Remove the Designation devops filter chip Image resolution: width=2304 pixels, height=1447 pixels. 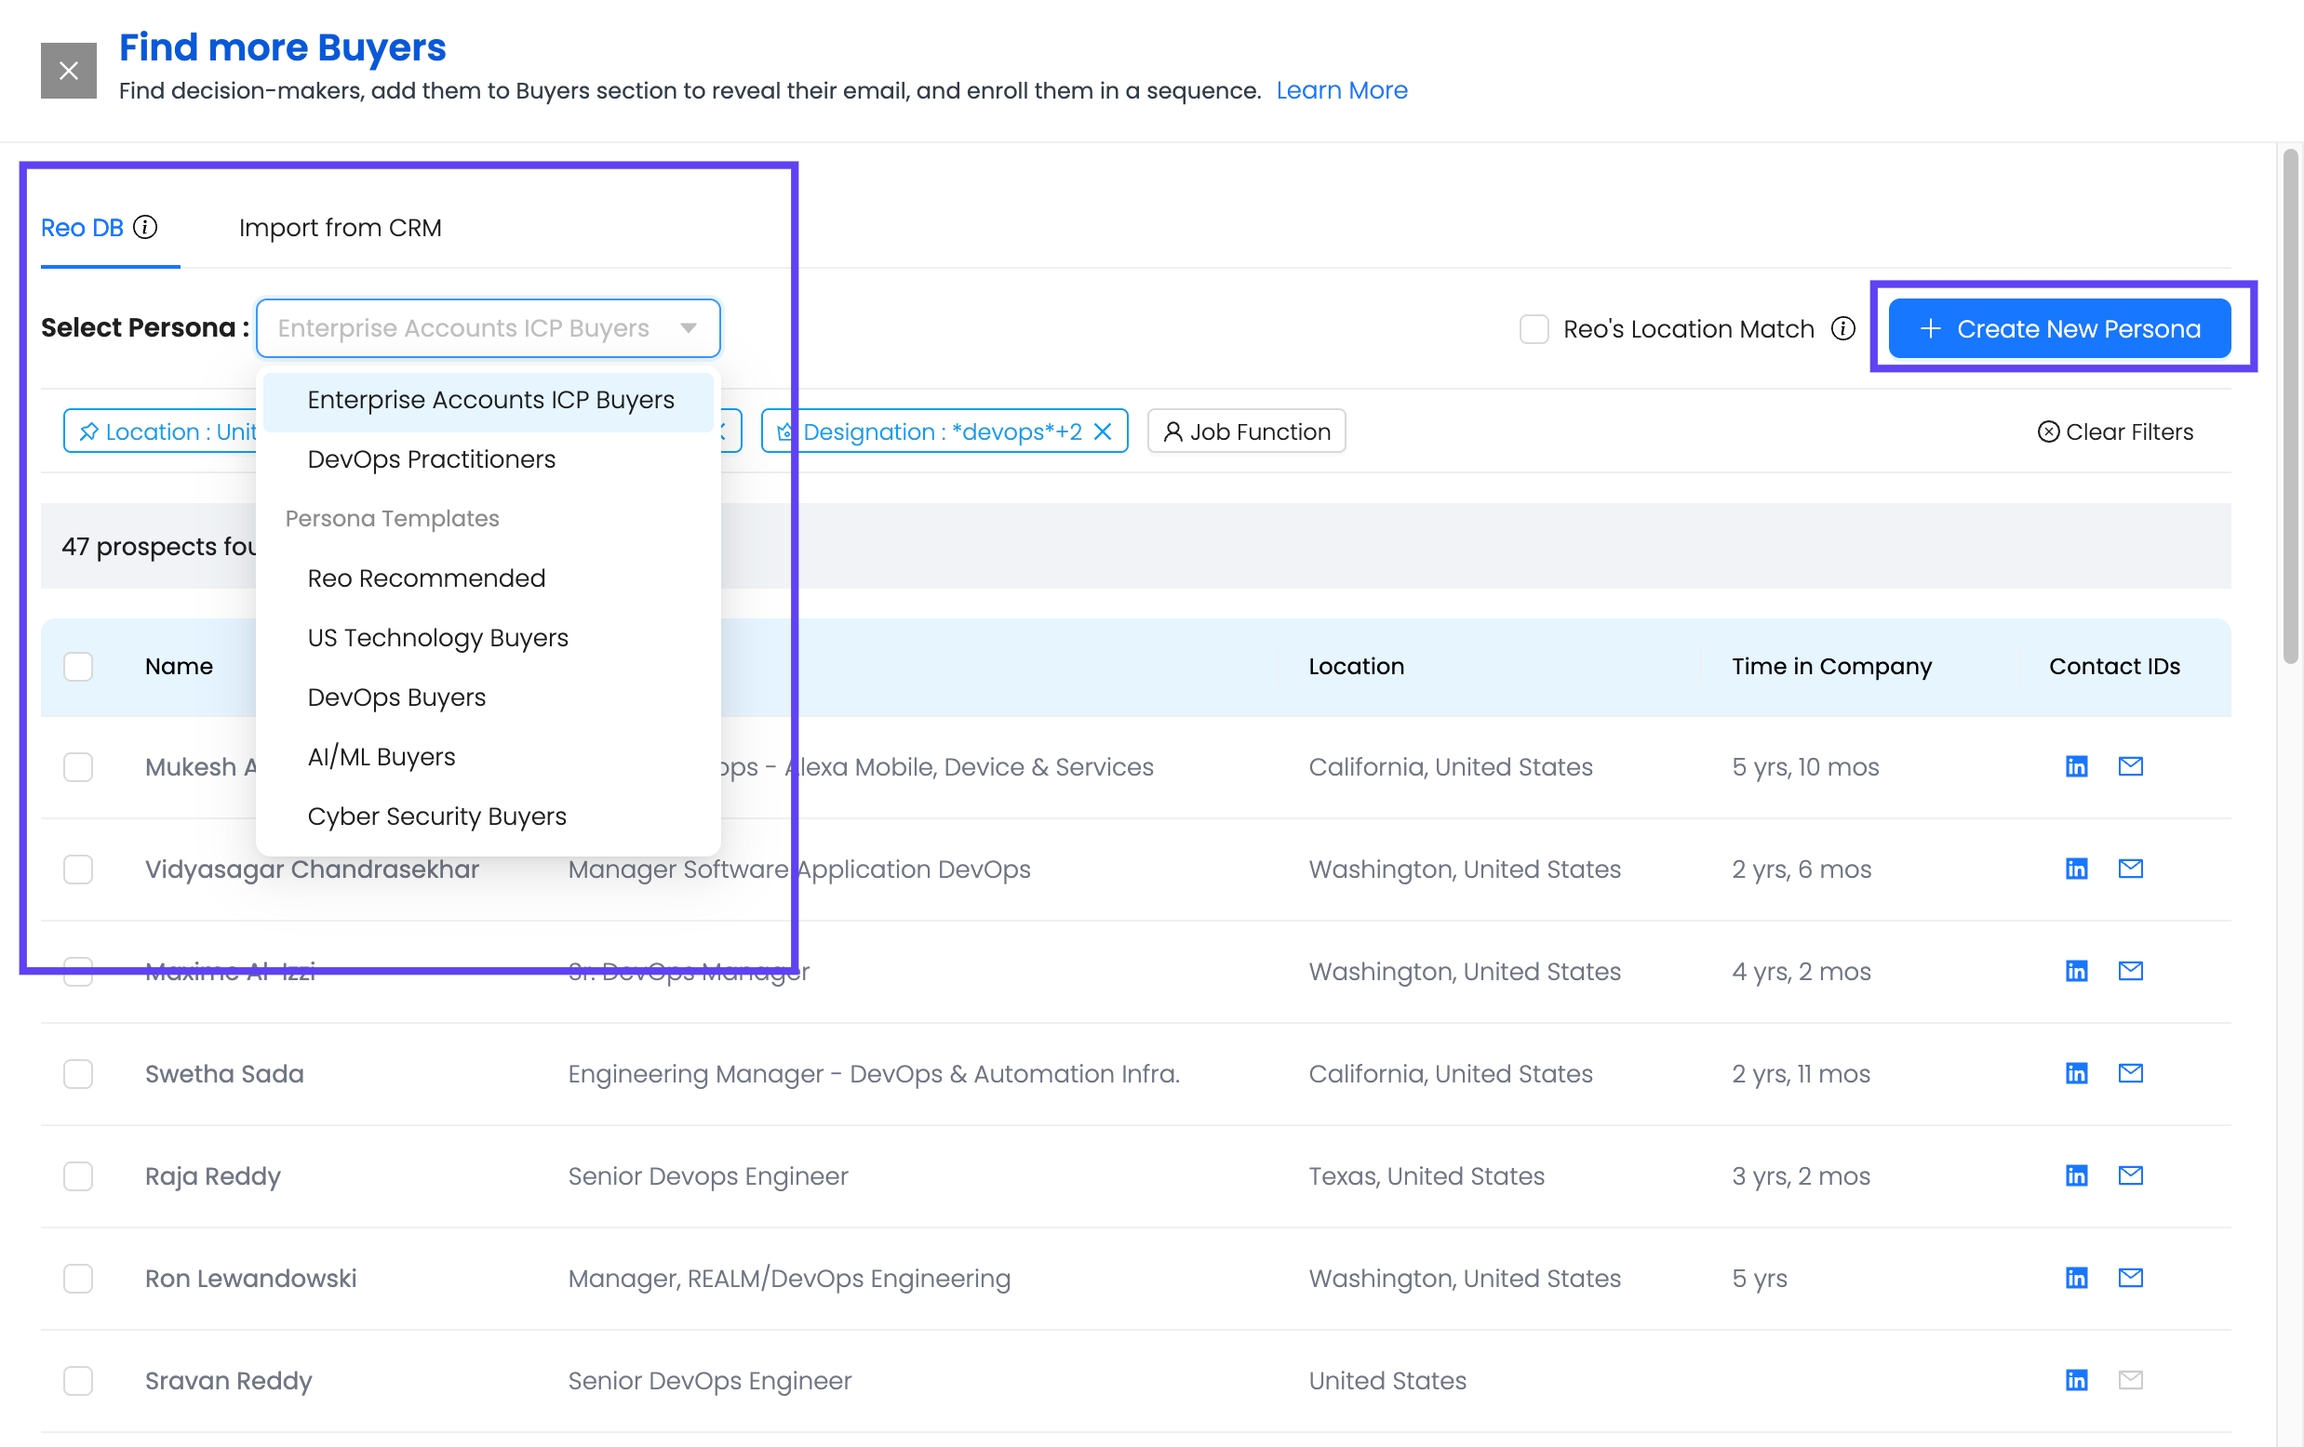pos(1103,431)
